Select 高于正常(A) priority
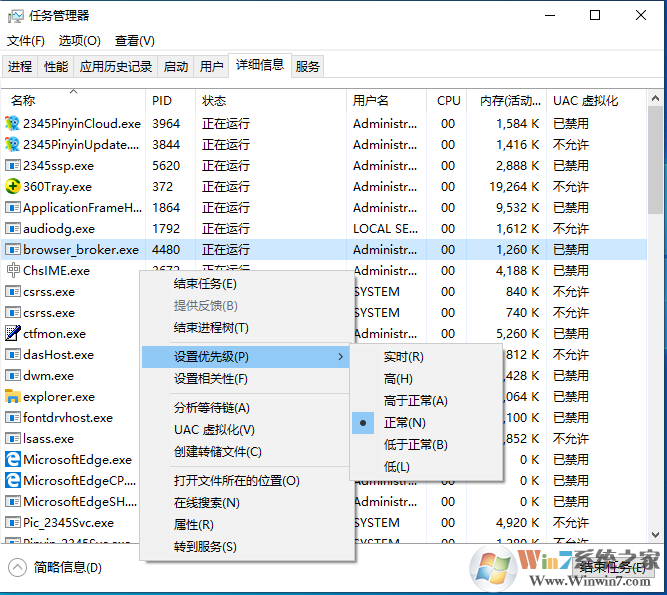 (426, 401)
